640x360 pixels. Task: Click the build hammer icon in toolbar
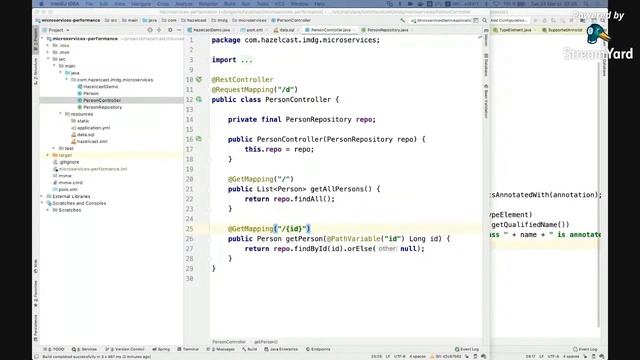click(402, 20)
